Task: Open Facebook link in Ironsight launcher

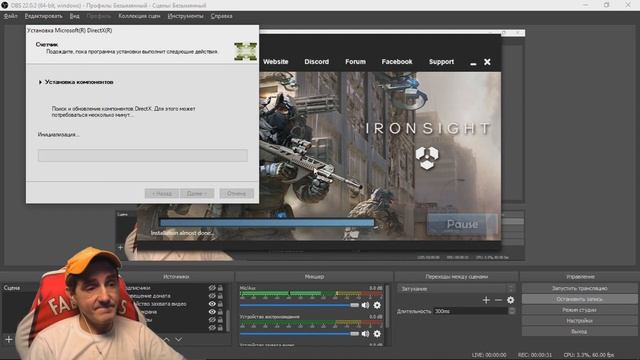Action: [x=397, y=62]
